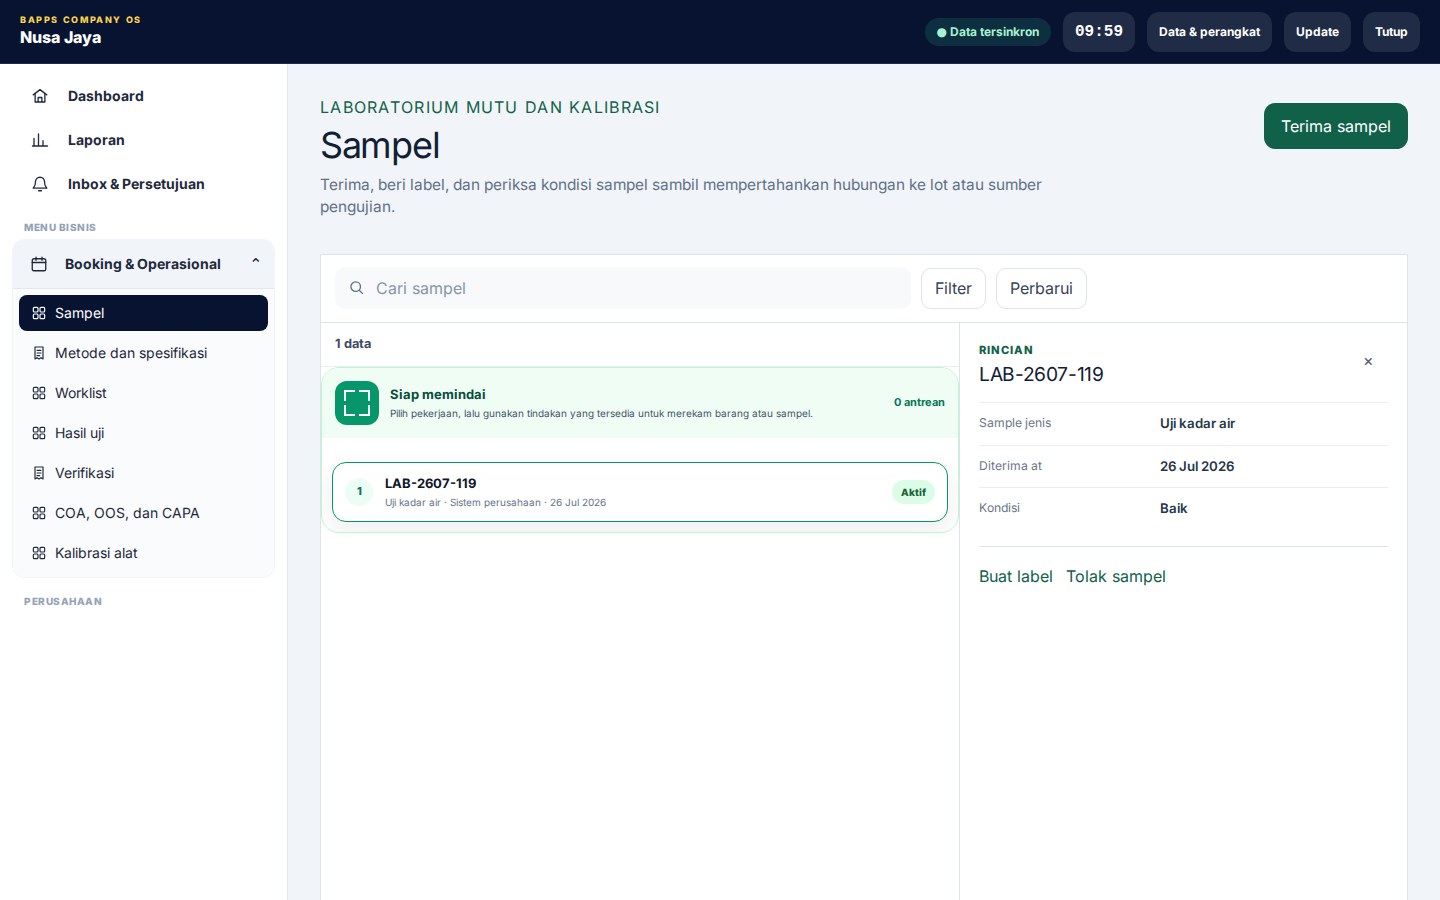Click the Booking & Operasional calendar icon
The width and height of the screenshot is (1440, 900).
(x=39, y=264)
